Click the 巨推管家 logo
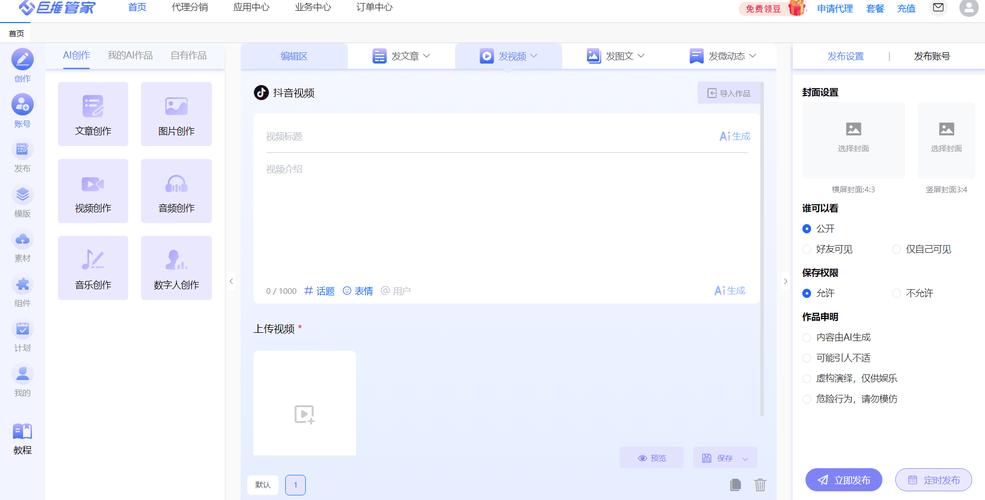The image size is (985, 500). point(57,8)
